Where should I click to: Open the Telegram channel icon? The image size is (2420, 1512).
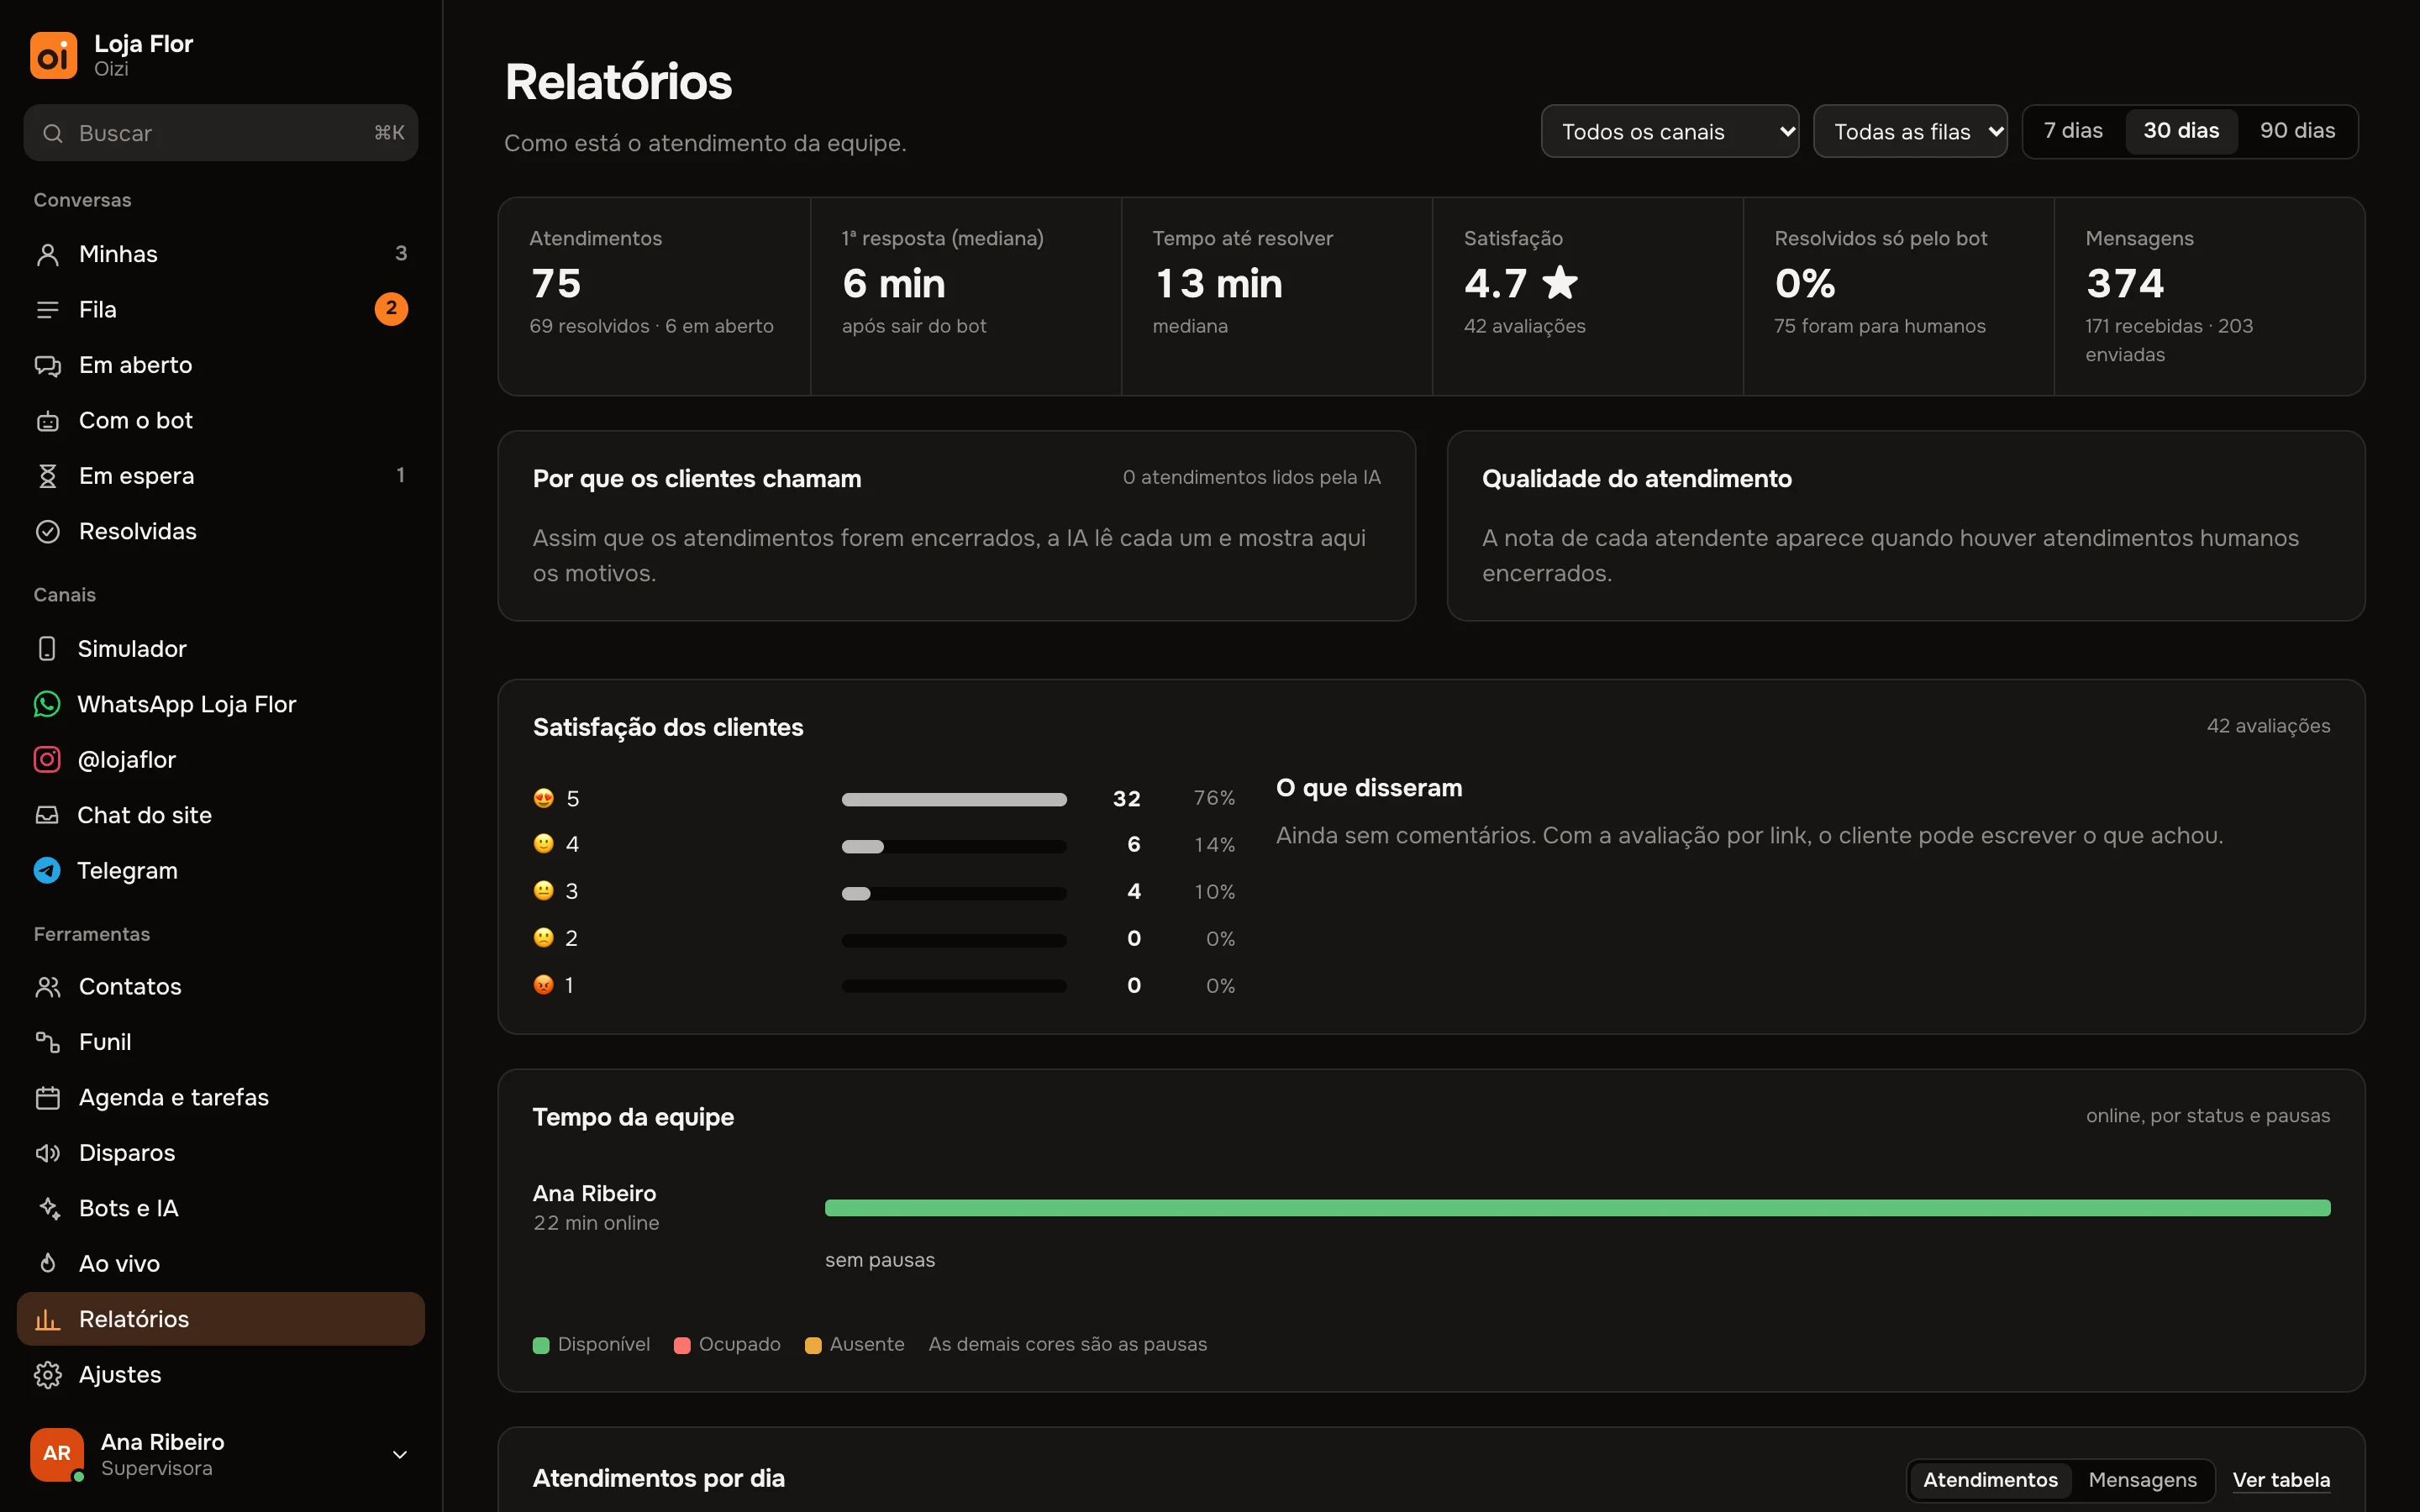47,871
